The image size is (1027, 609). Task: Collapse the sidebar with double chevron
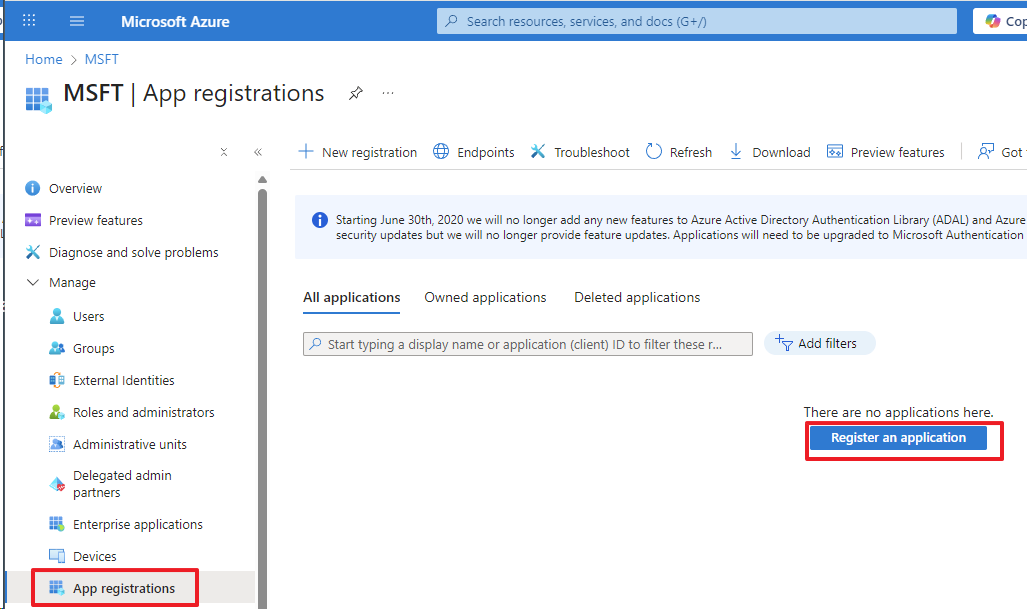pyautogui.click(x=258, y=152)
